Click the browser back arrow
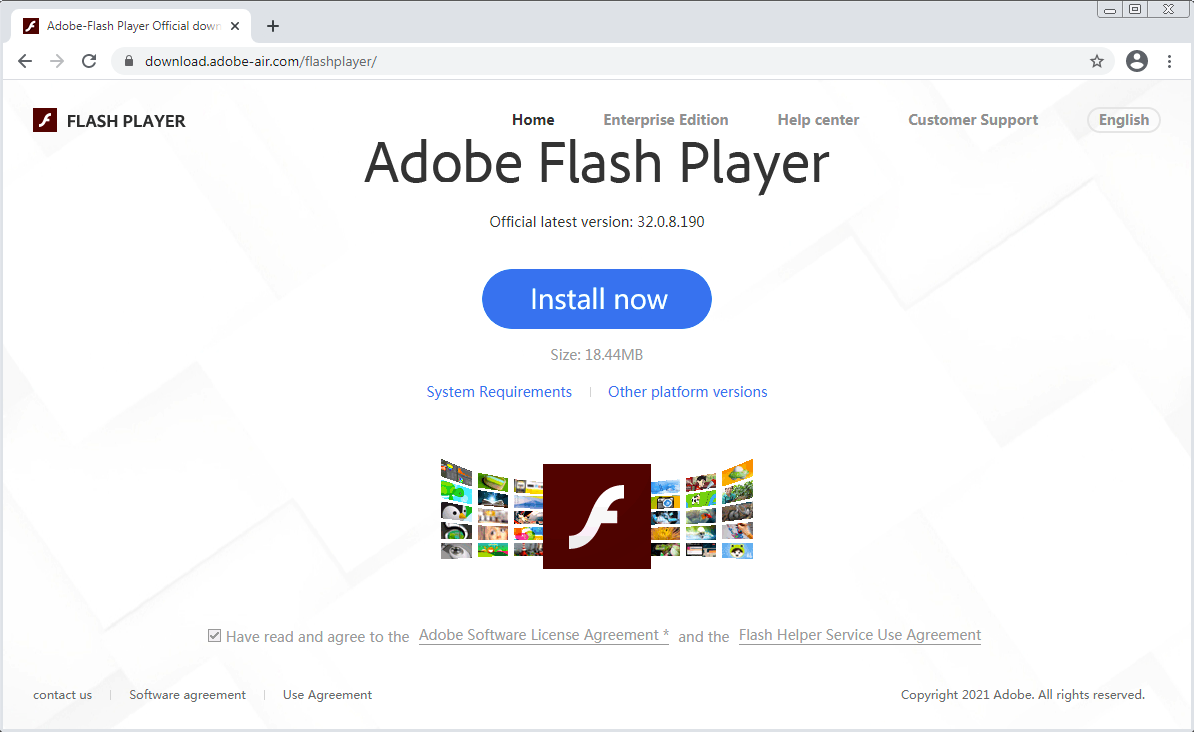 point(25,61)
